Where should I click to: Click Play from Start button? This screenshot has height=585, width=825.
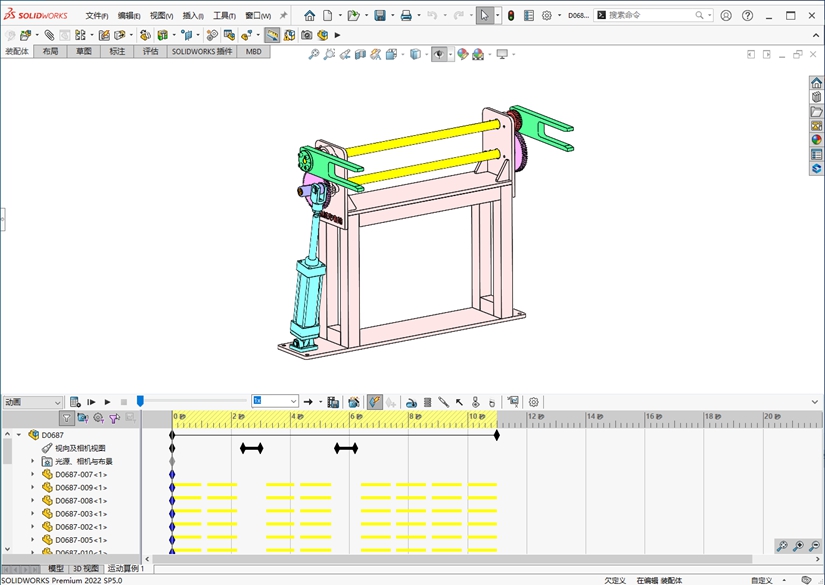pyautogui.click(x=91, y=402)
